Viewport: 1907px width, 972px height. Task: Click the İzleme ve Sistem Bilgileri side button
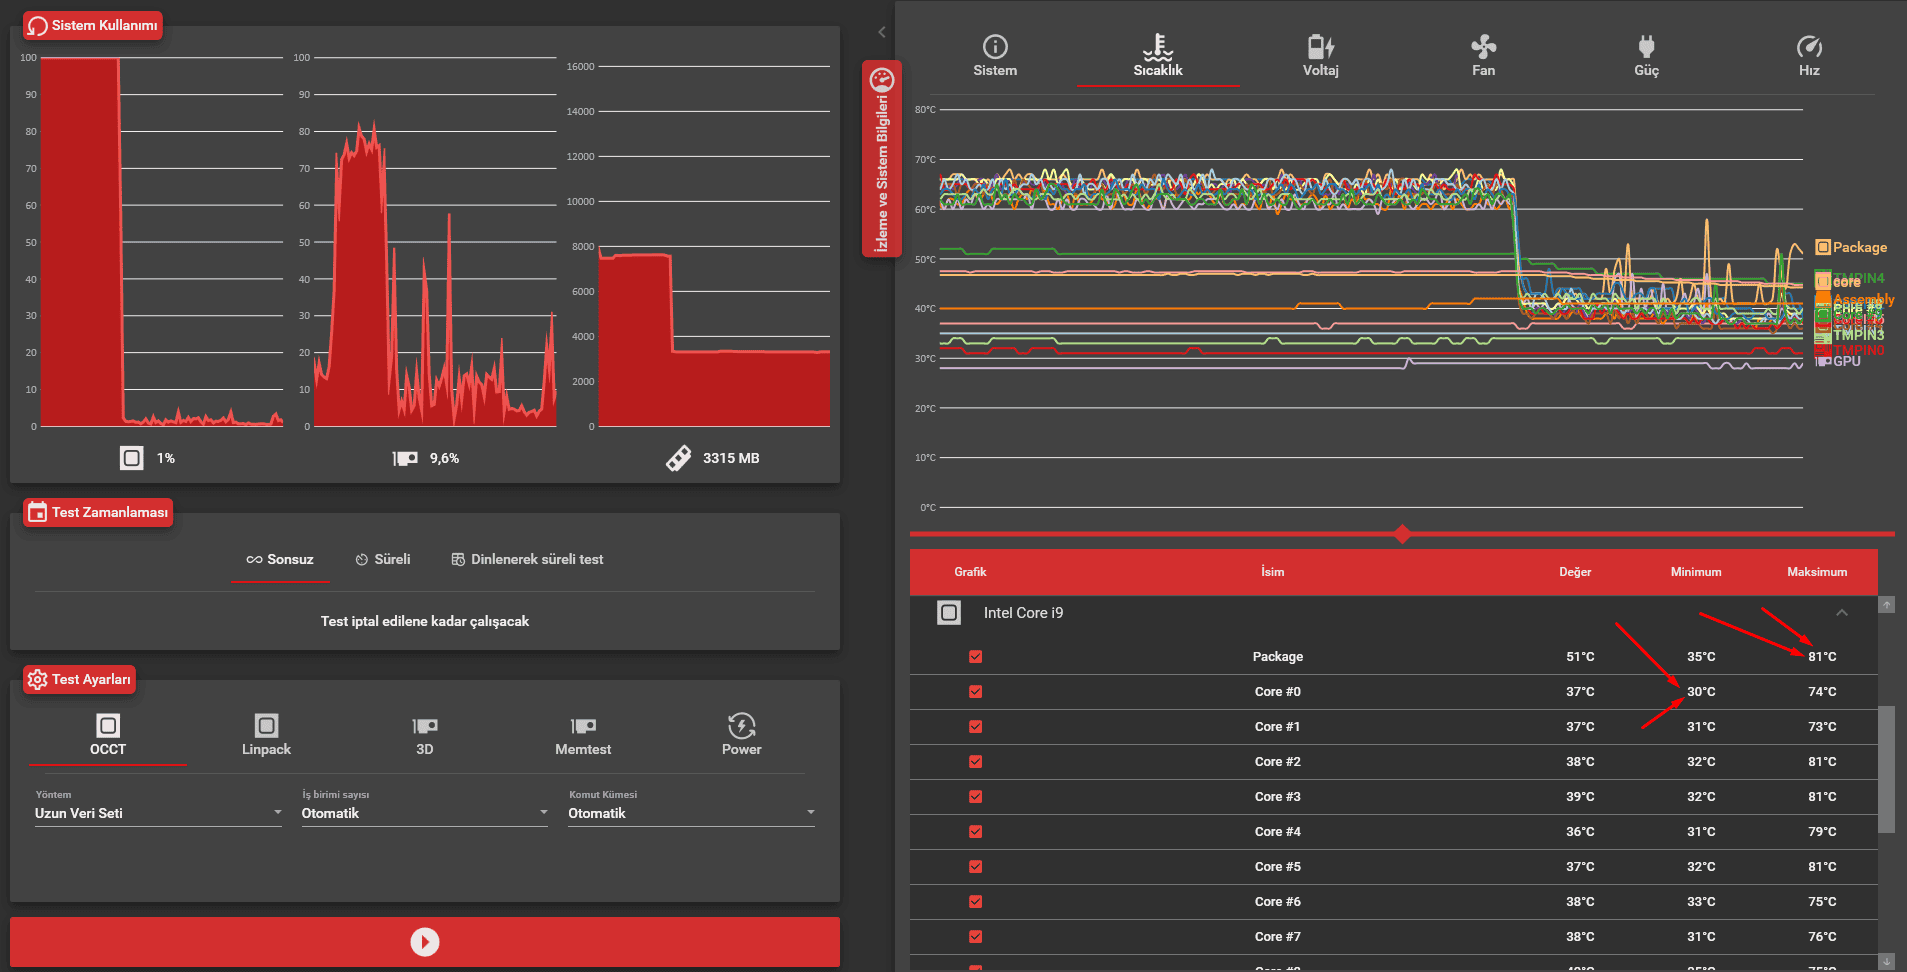(881, 159)
